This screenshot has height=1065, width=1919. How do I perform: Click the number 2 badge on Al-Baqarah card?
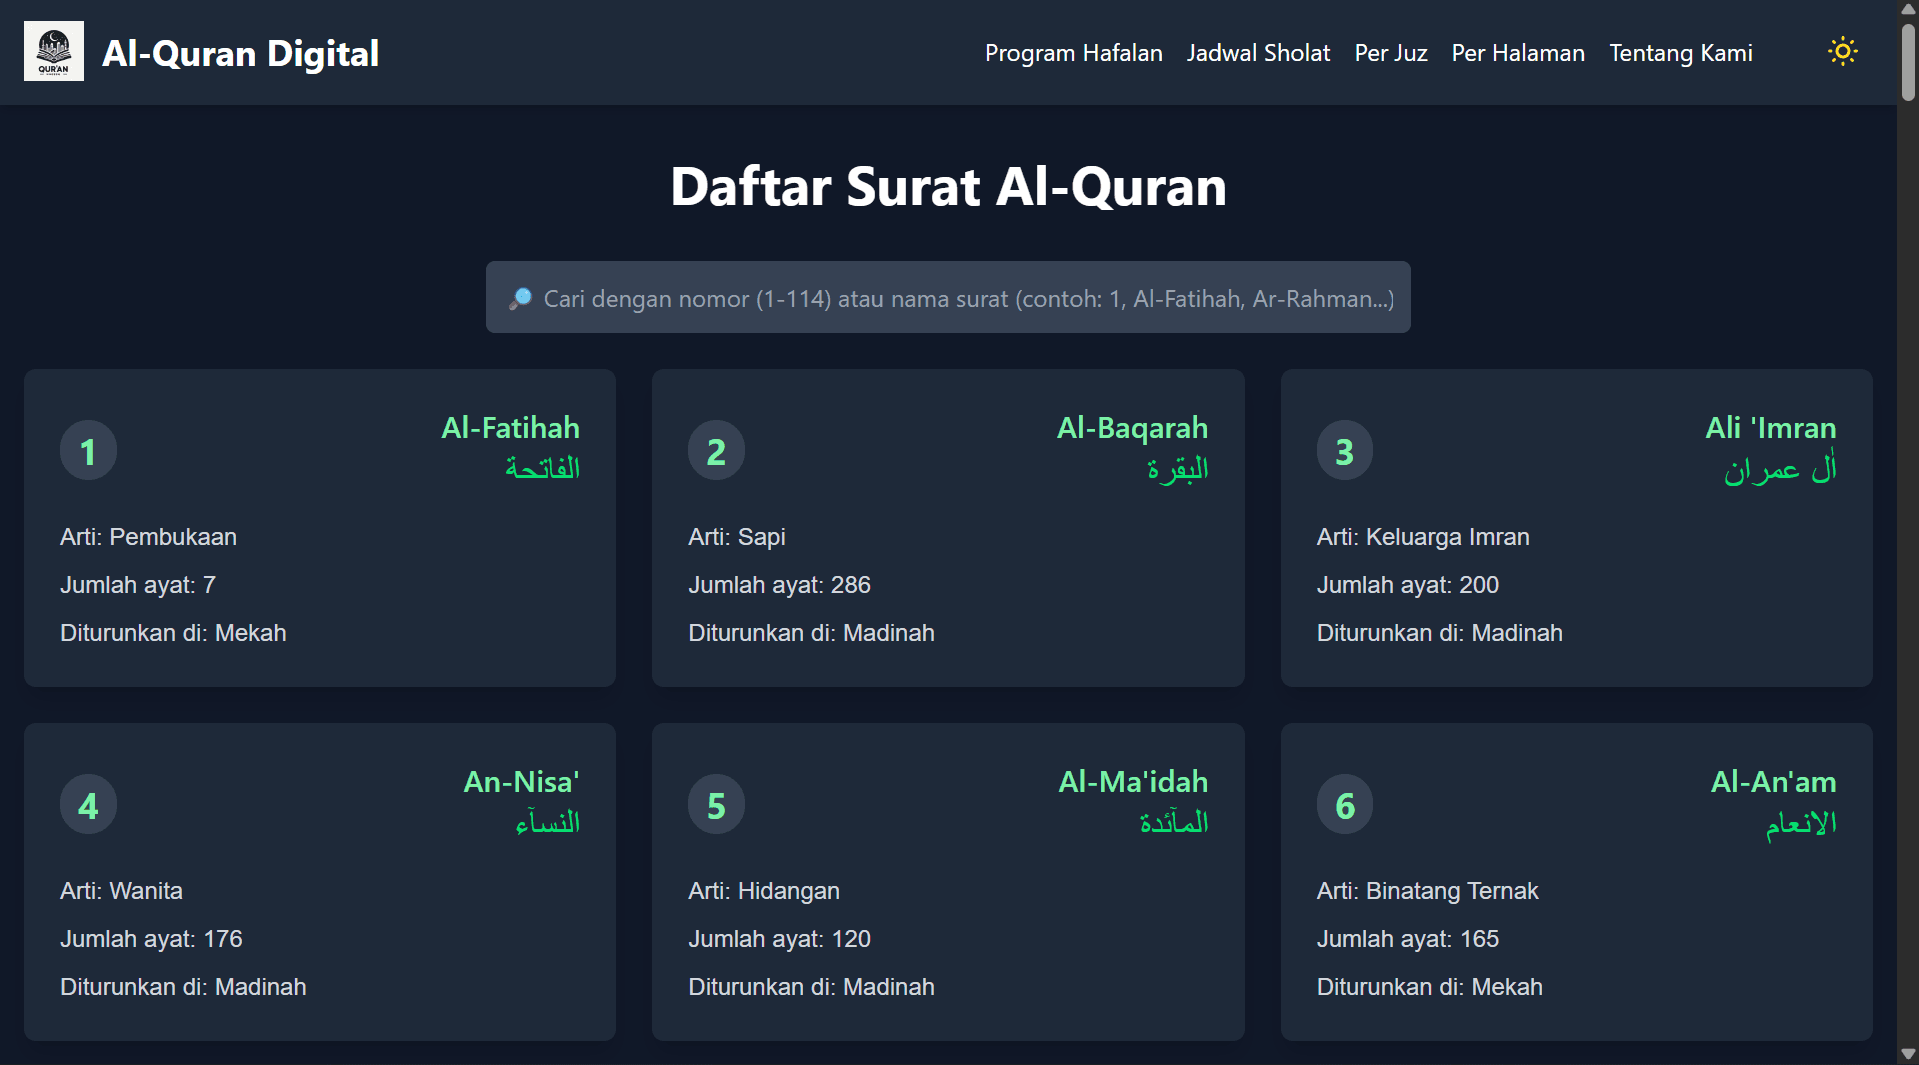[716, 450]
